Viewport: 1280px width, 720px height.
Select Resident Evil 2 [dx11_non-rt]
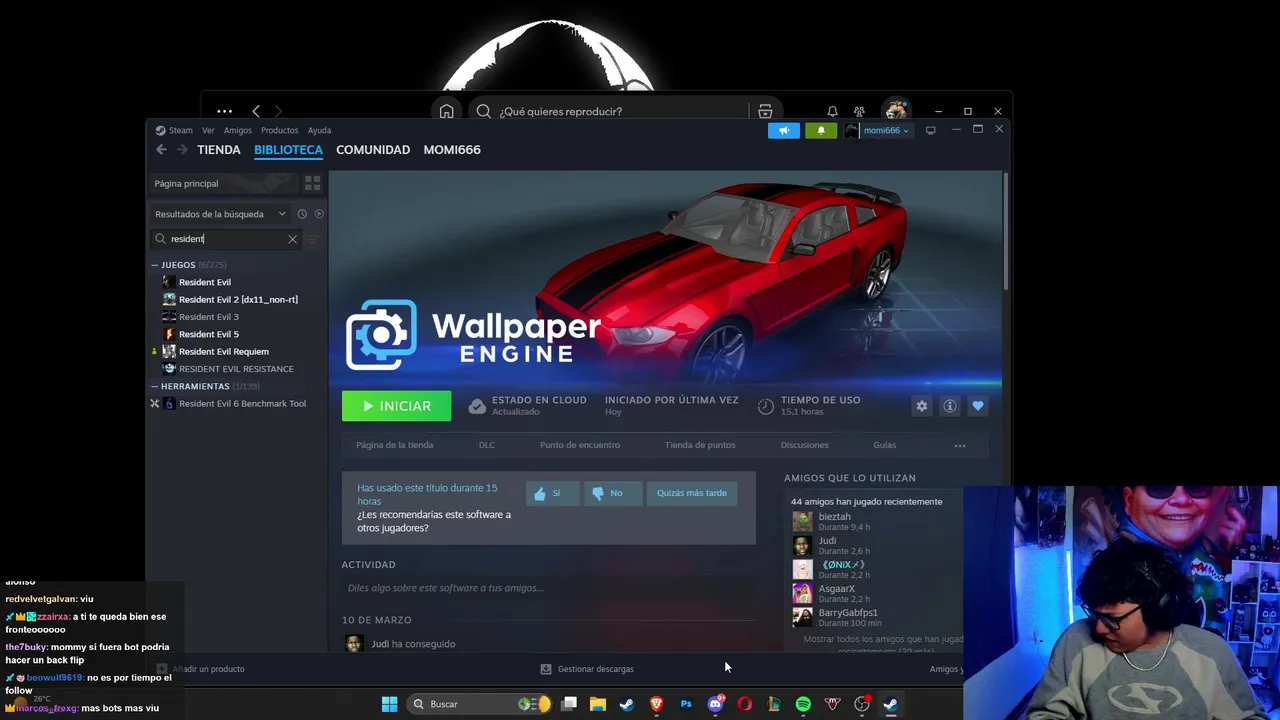pyautogui.click(x=238, y=299)
